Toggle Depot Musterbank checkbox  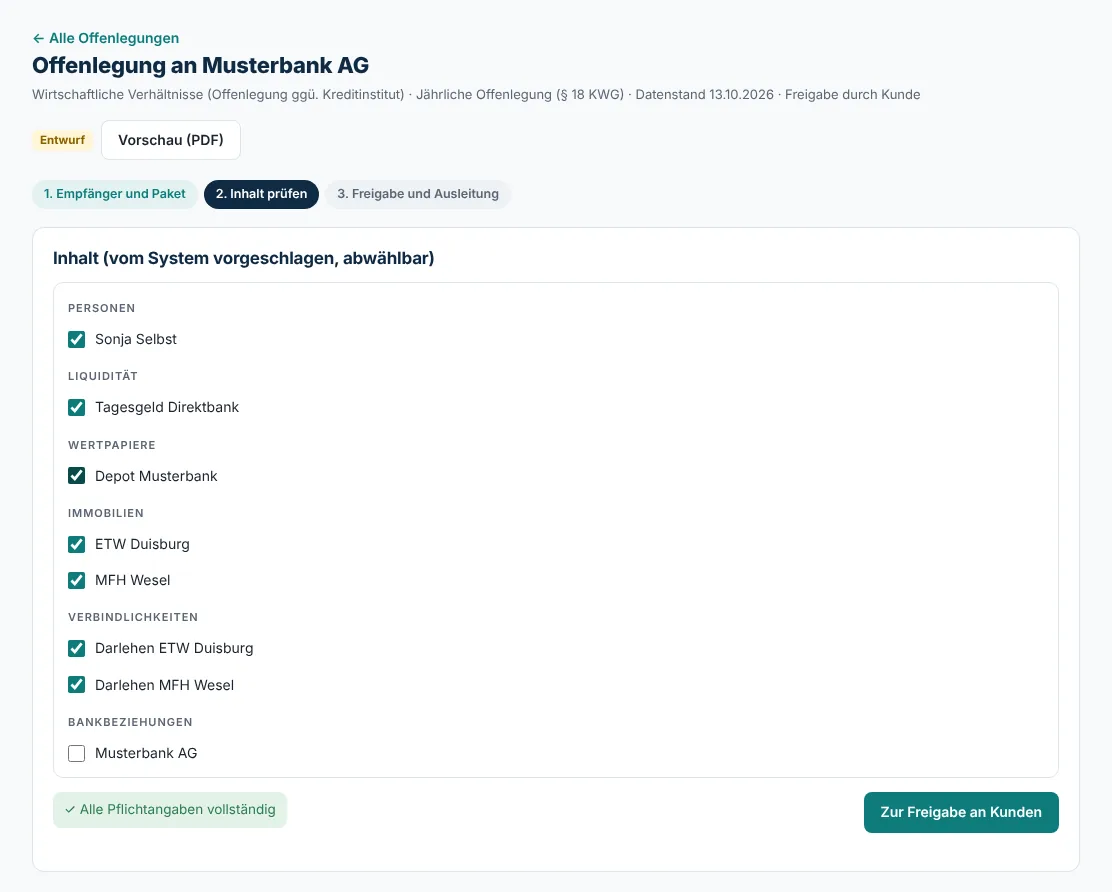click(77, 476)
